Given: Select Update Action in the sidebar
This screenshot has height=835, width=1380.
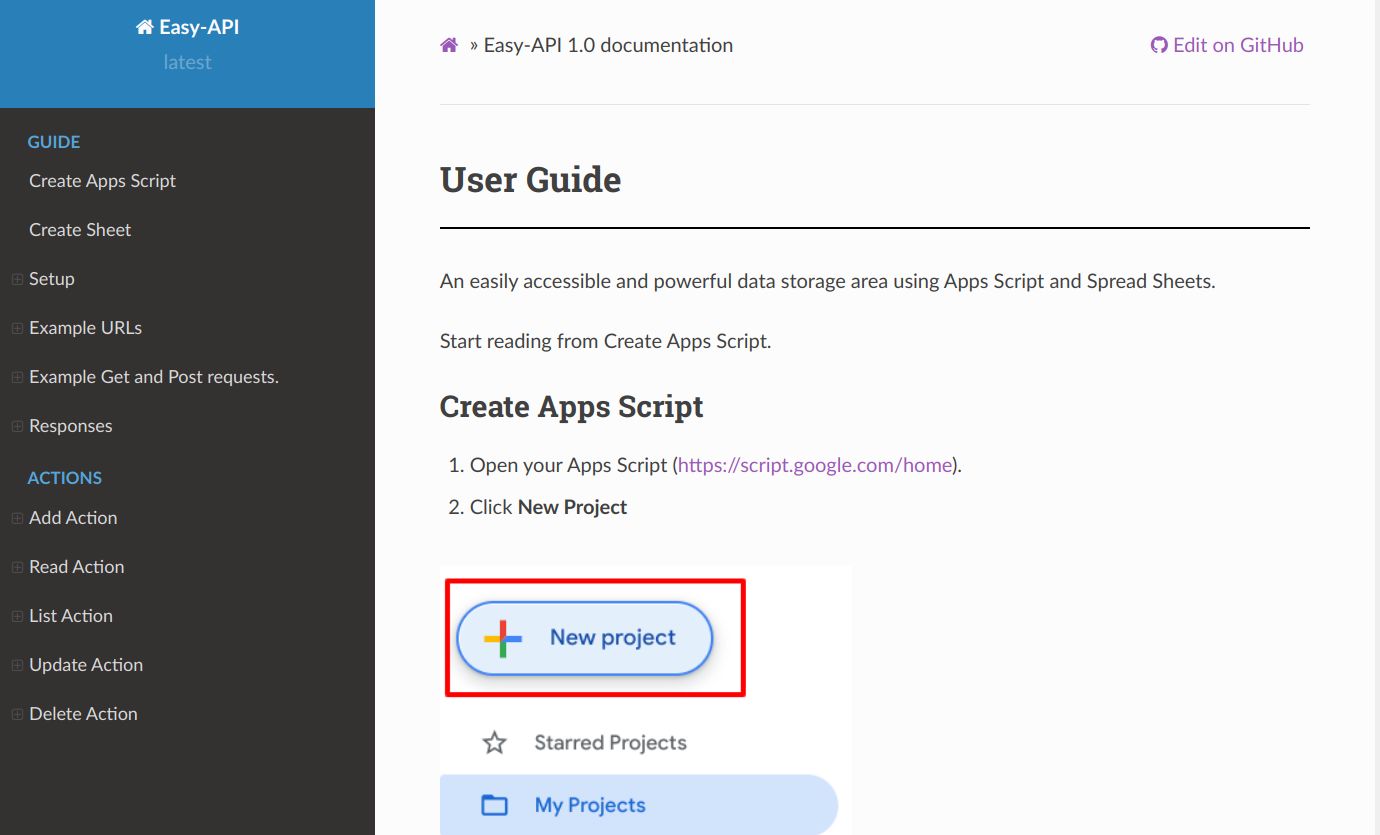Looking at the screenshot, I should (86, 665).
